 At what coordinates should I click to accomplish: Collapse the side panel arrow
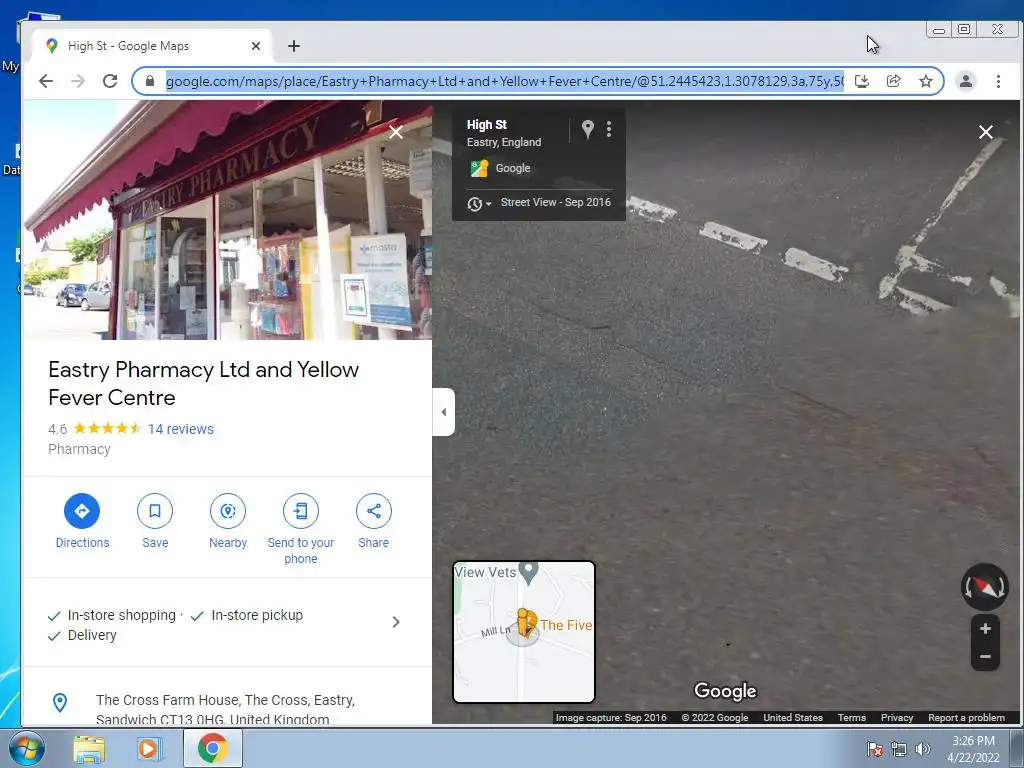[443, 412]
